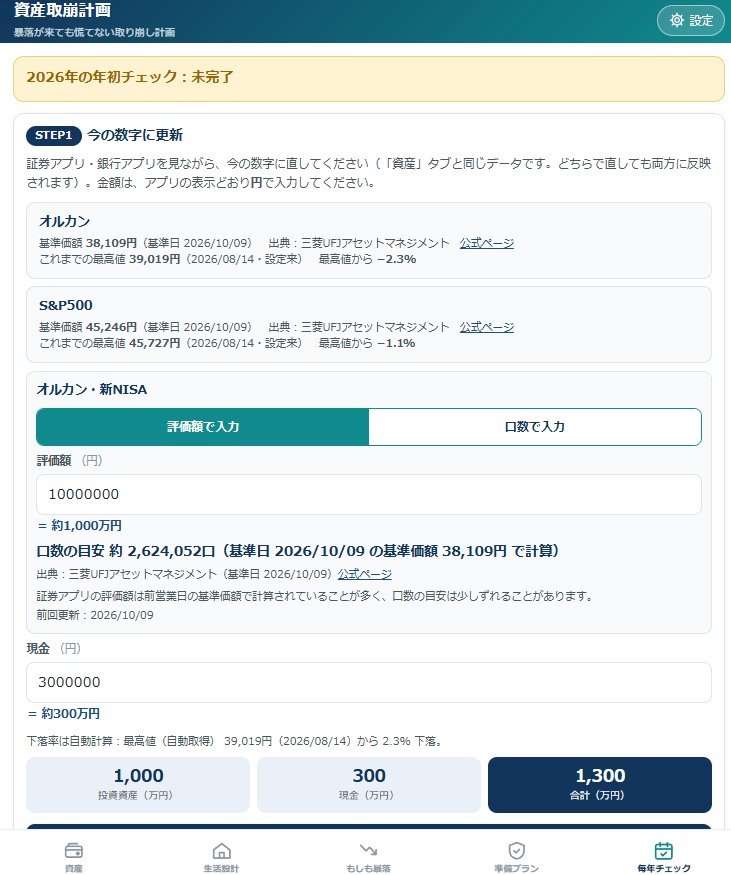Click the 基準価額 45,246円 text
This screenshot has height=875, width=731.
88,327
